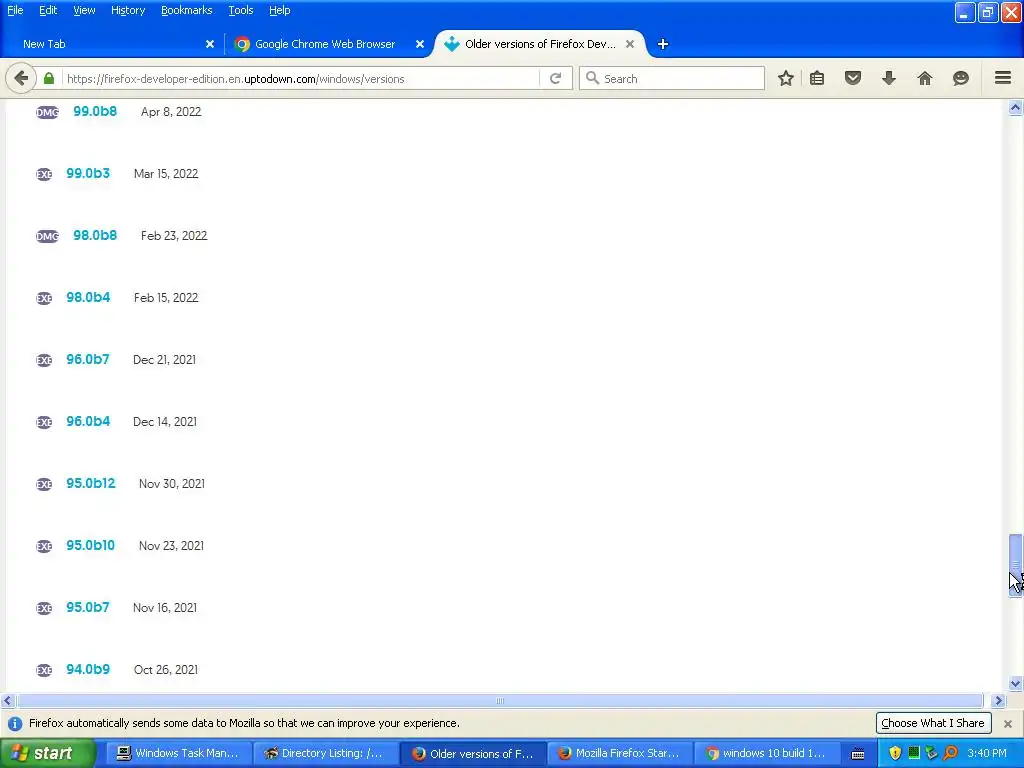1024x768 pixels.
Task: Open the File menu
Action: 15,10
